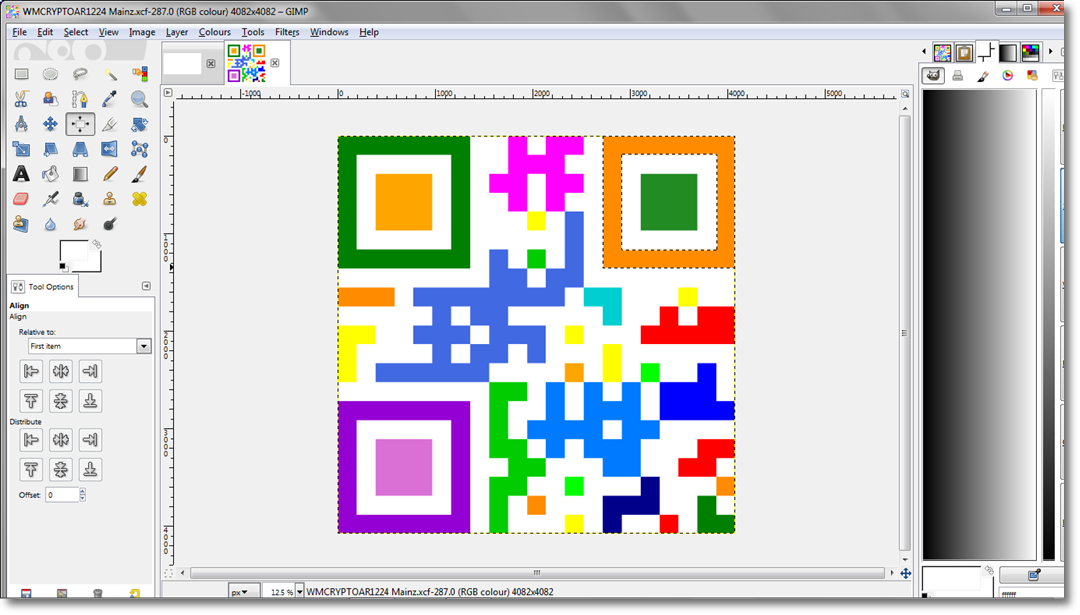This screenshot has height=615, width=1080.
Task: Open the Colours menu
Action: (214, 32)
